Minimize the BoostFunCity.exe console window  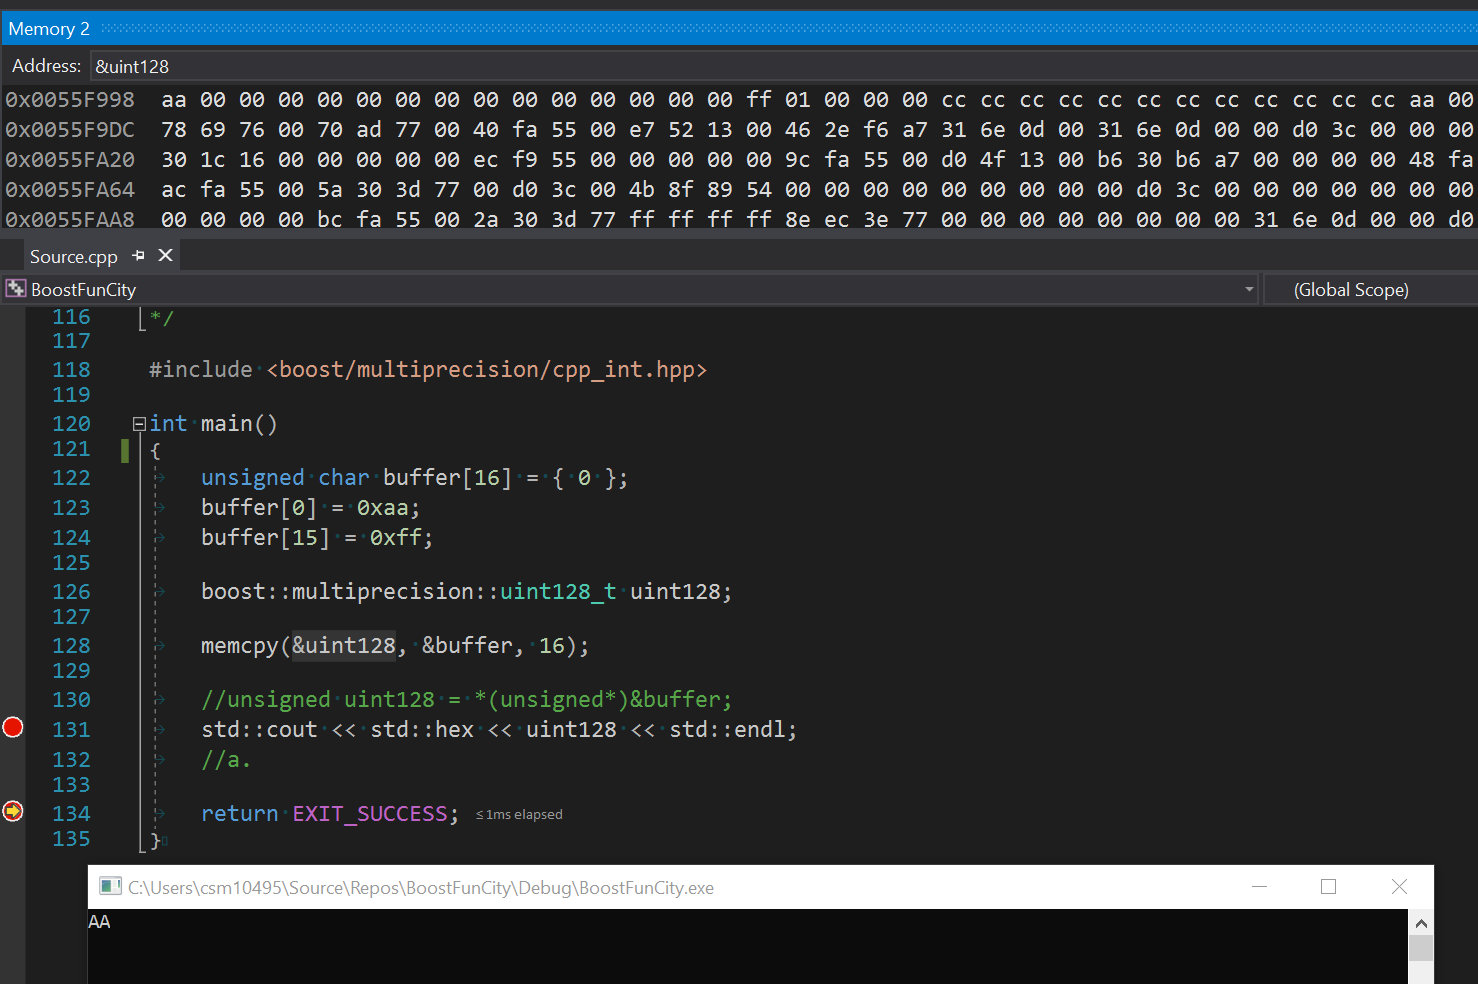click(1259, 887)
